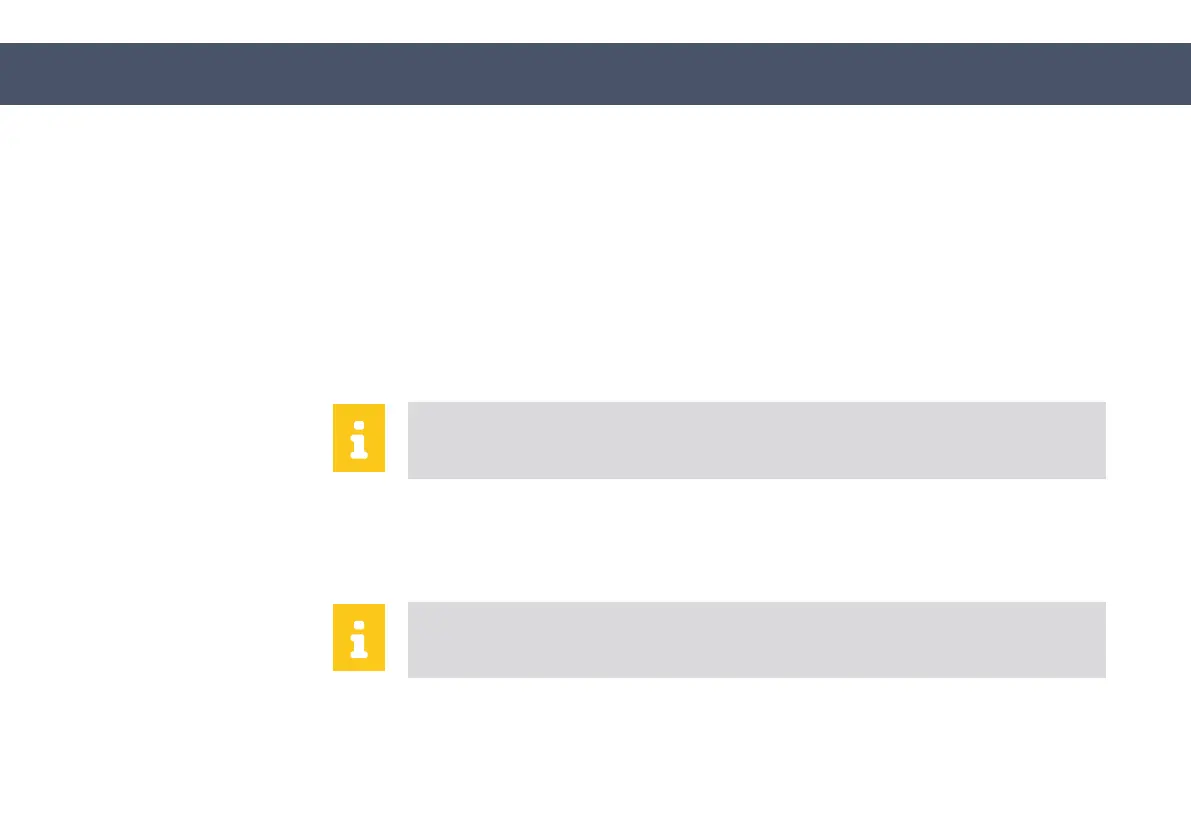Open the info icon beside the top gray note
Image resolution: width=1191 pixels, height=839 pixels.
click(358, 439)
